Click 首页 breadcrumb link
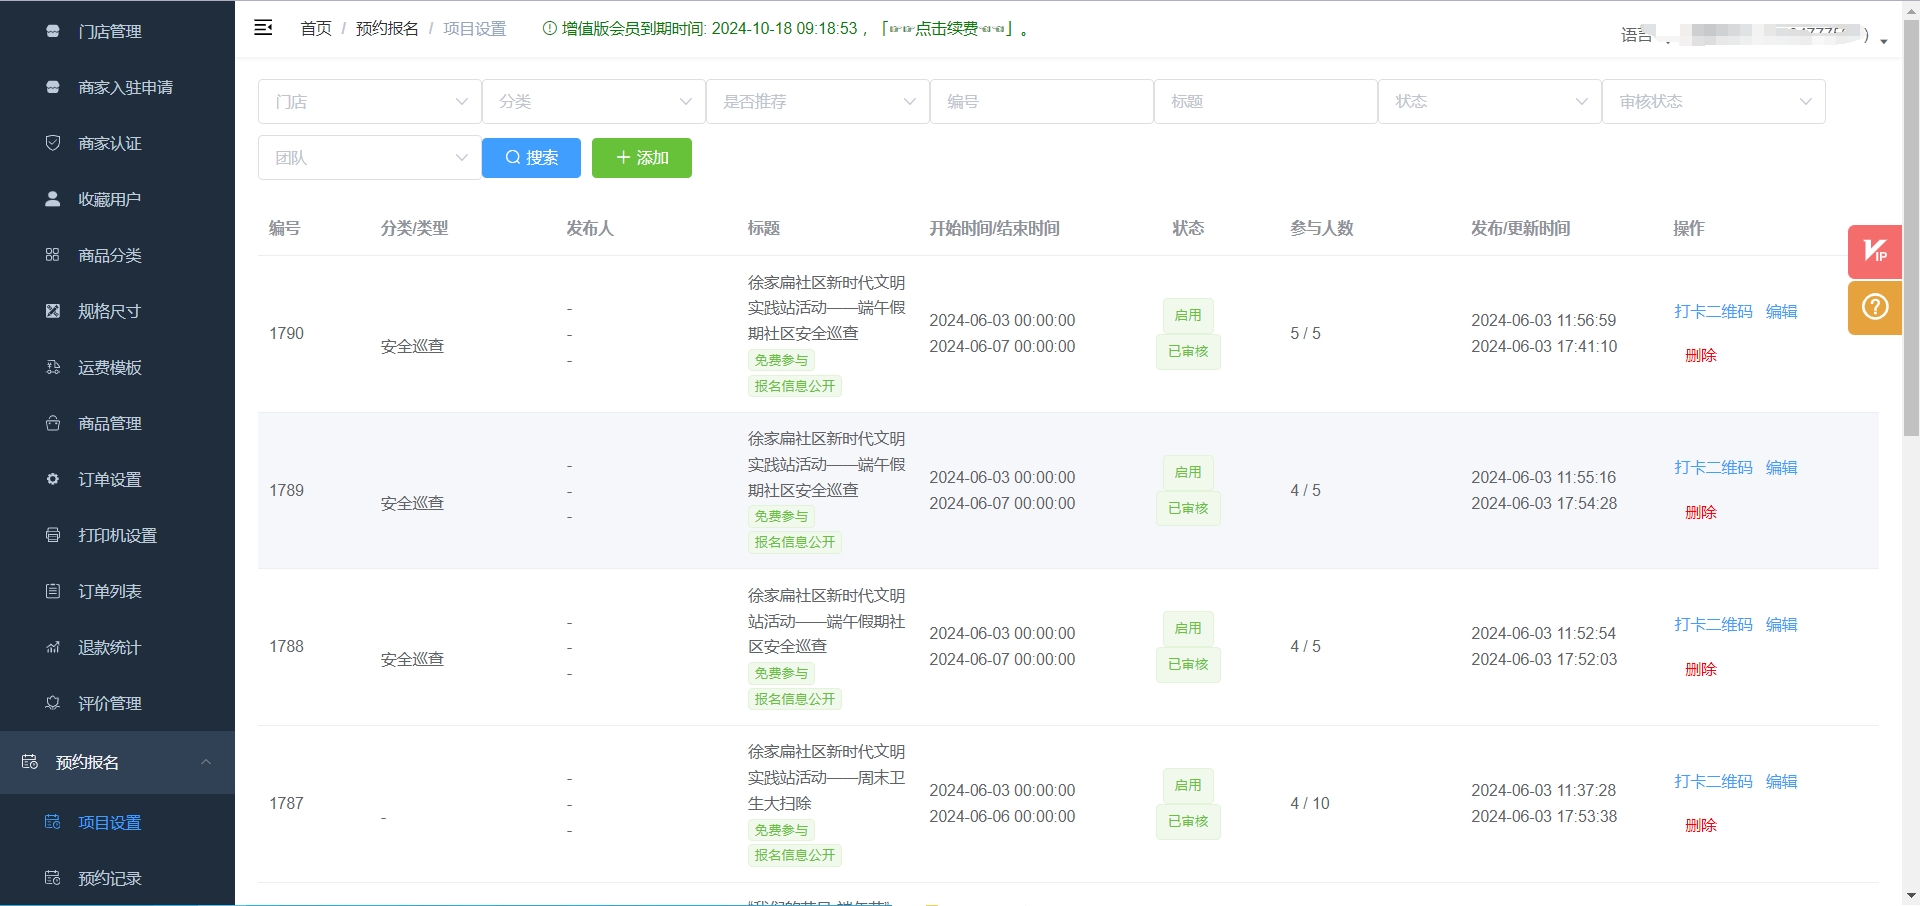This screenshot has width=1920, height=906. tap(316, 29)
